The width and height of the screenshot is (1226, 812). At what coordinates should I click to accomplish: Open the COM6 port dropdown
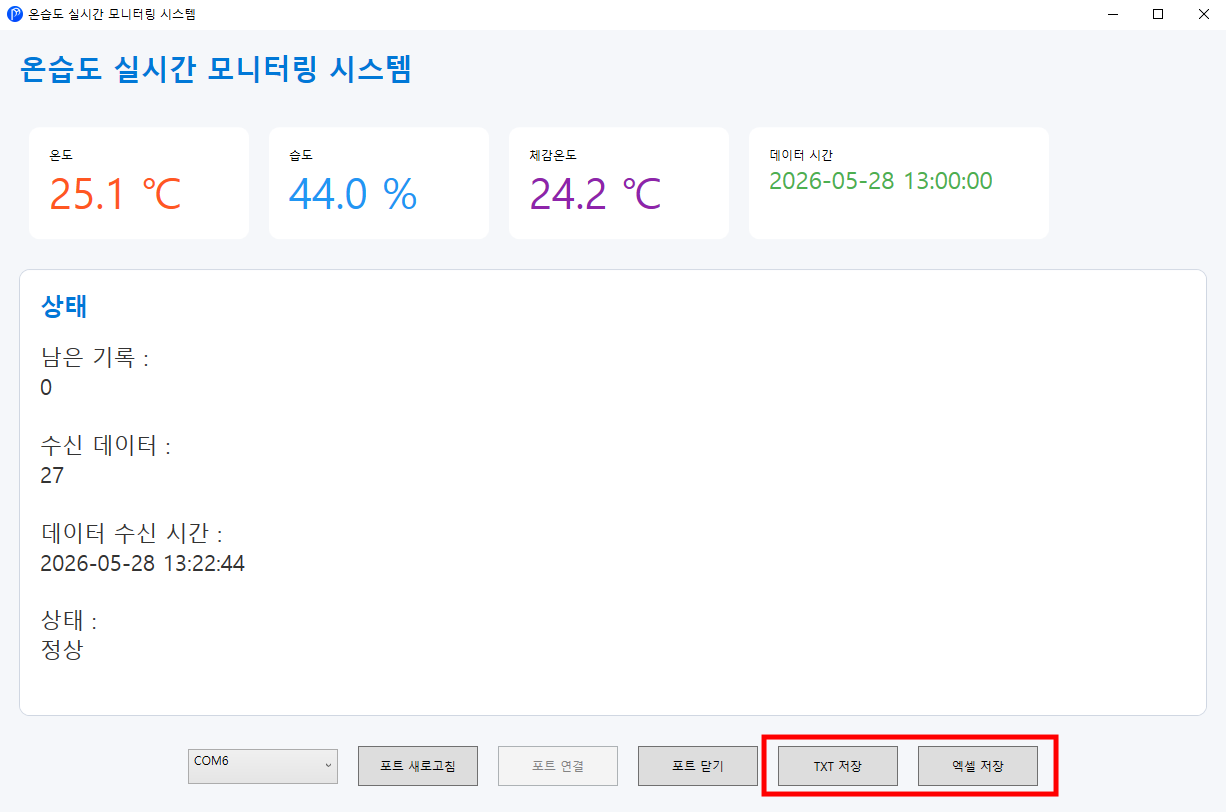coord(263,766)
